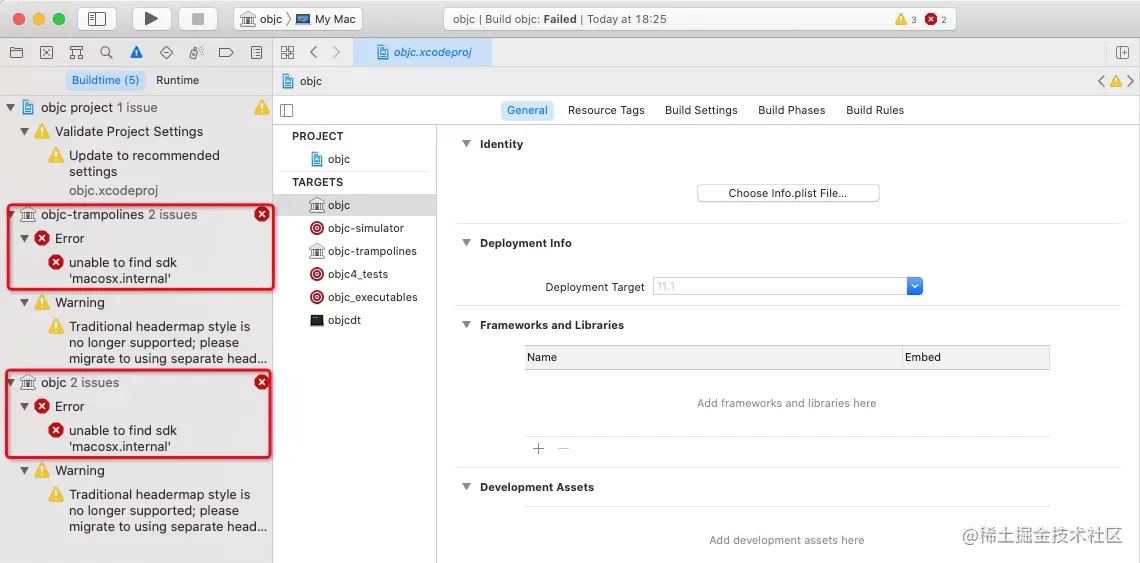
Task: Select the Issue navigator warning icon
Action: pyautogui.click(x=136, y=52)
